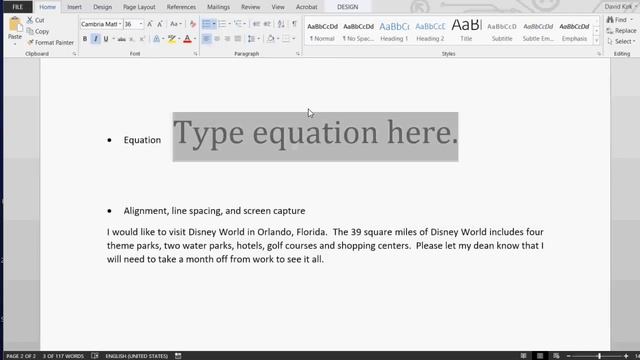640x360 pixels.
Task: Switch to the Insert ribbon tab
Action: click(x=74, y=7)
